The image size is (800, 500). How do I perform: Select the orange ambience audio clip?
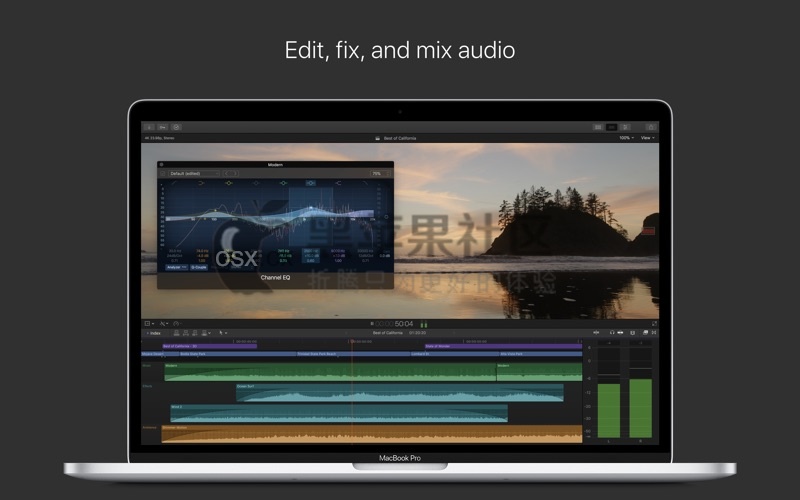pos(371,434)
